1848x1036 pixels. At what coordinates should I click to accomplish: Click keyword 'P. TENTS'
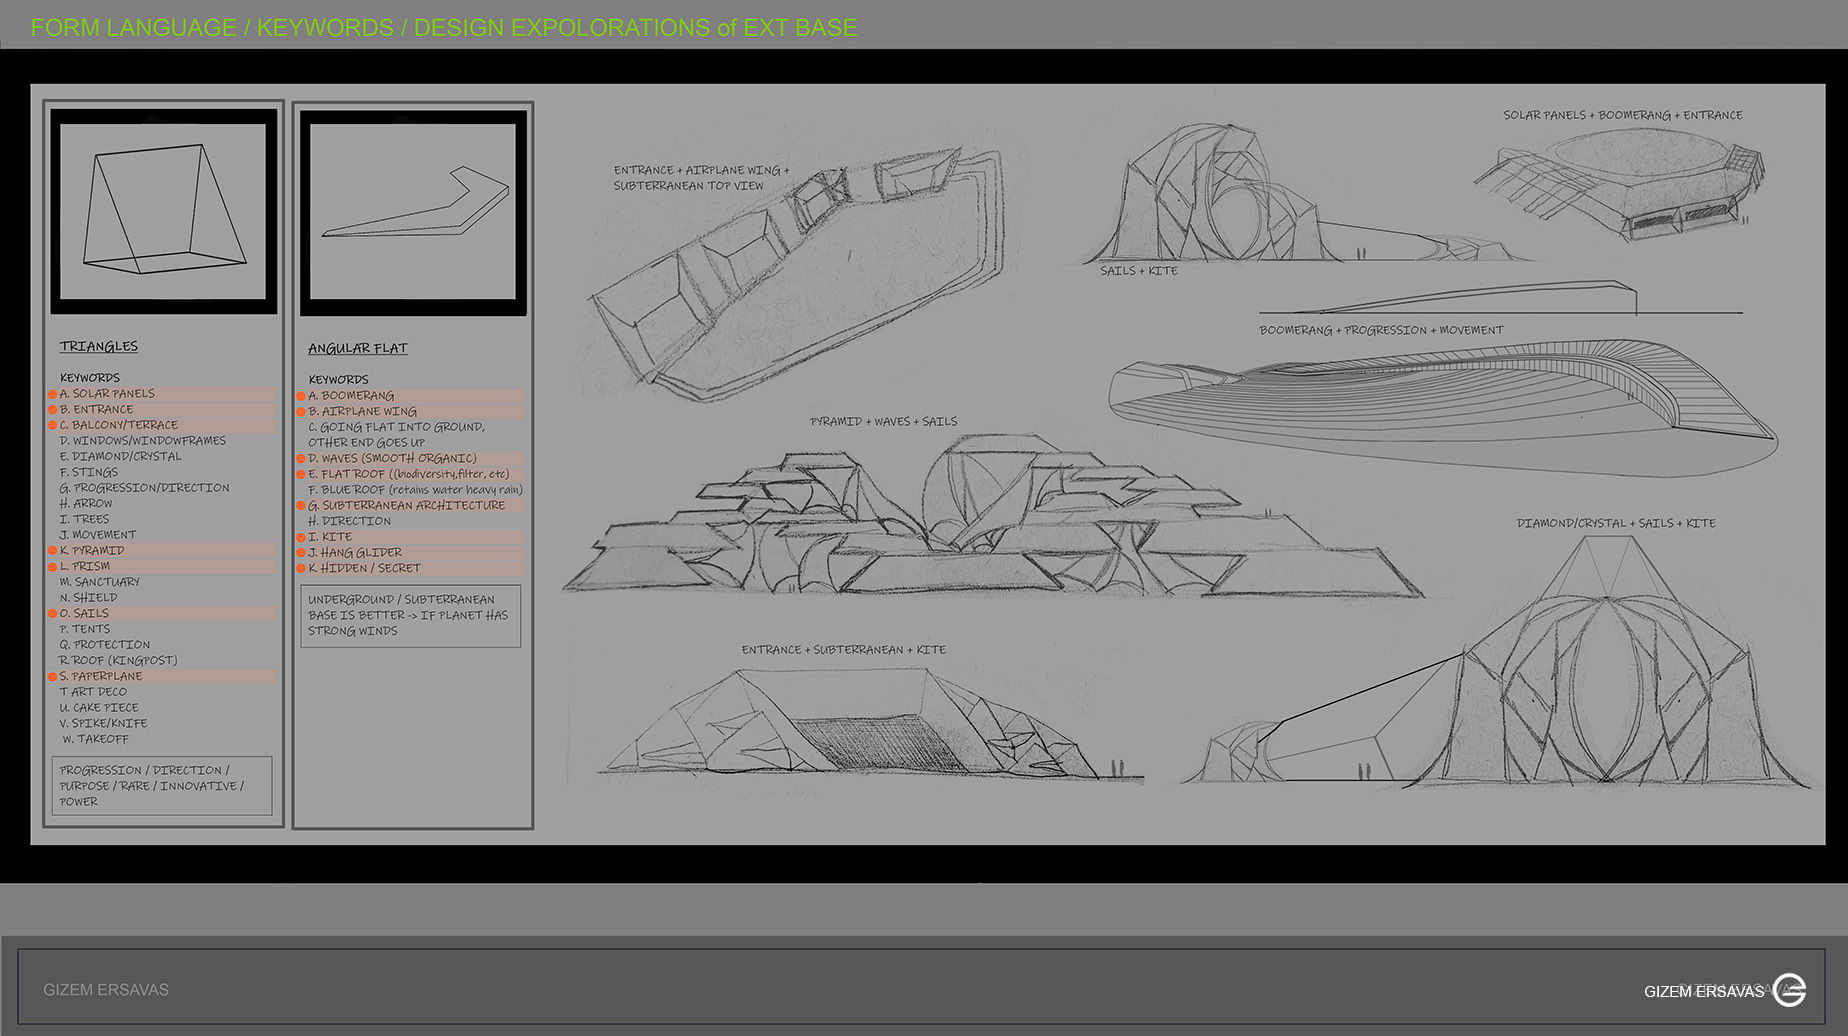[84, 629]
